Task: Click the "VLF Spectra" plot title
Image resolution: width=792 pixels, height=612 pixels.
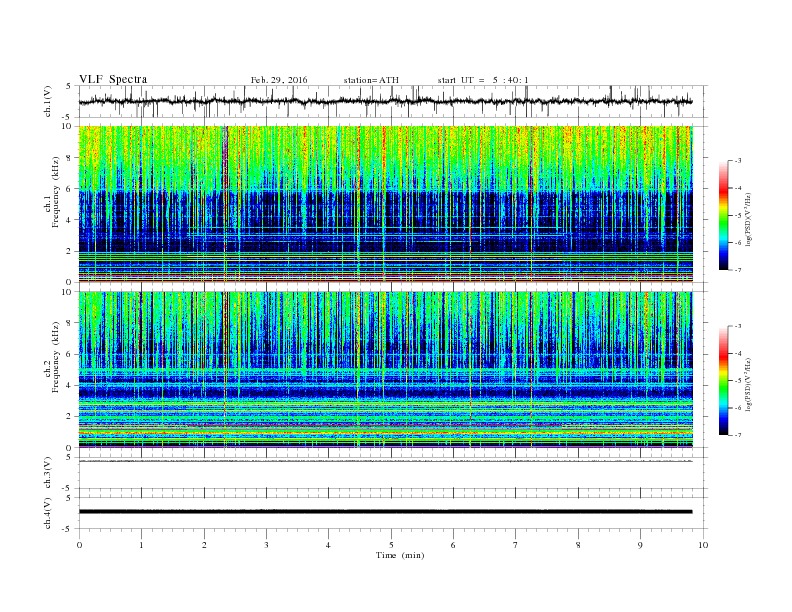Action: click(113, 79)
